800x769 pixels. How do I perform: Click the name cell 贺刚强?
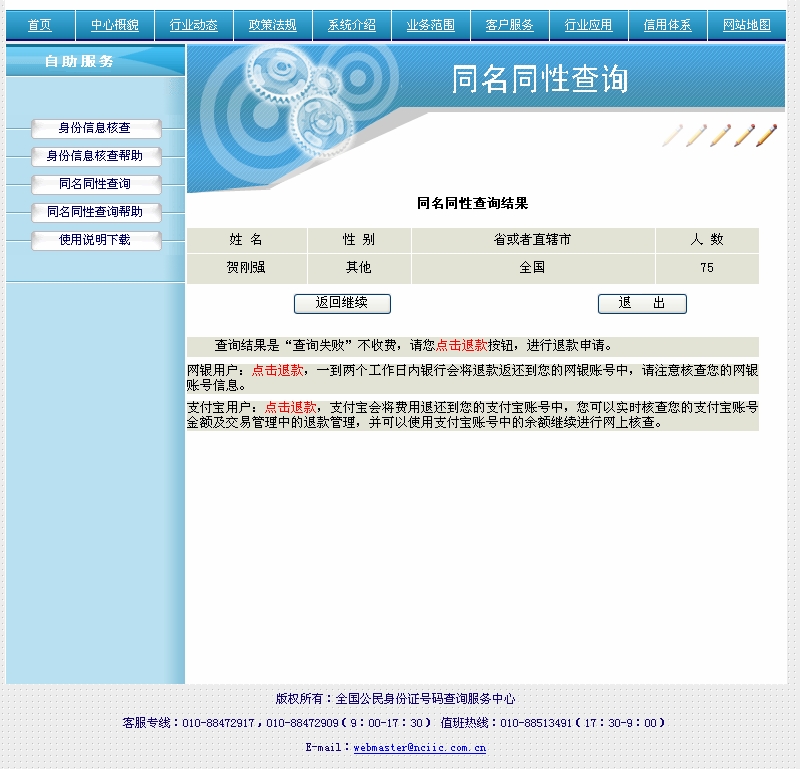click(x=246, y=267)
